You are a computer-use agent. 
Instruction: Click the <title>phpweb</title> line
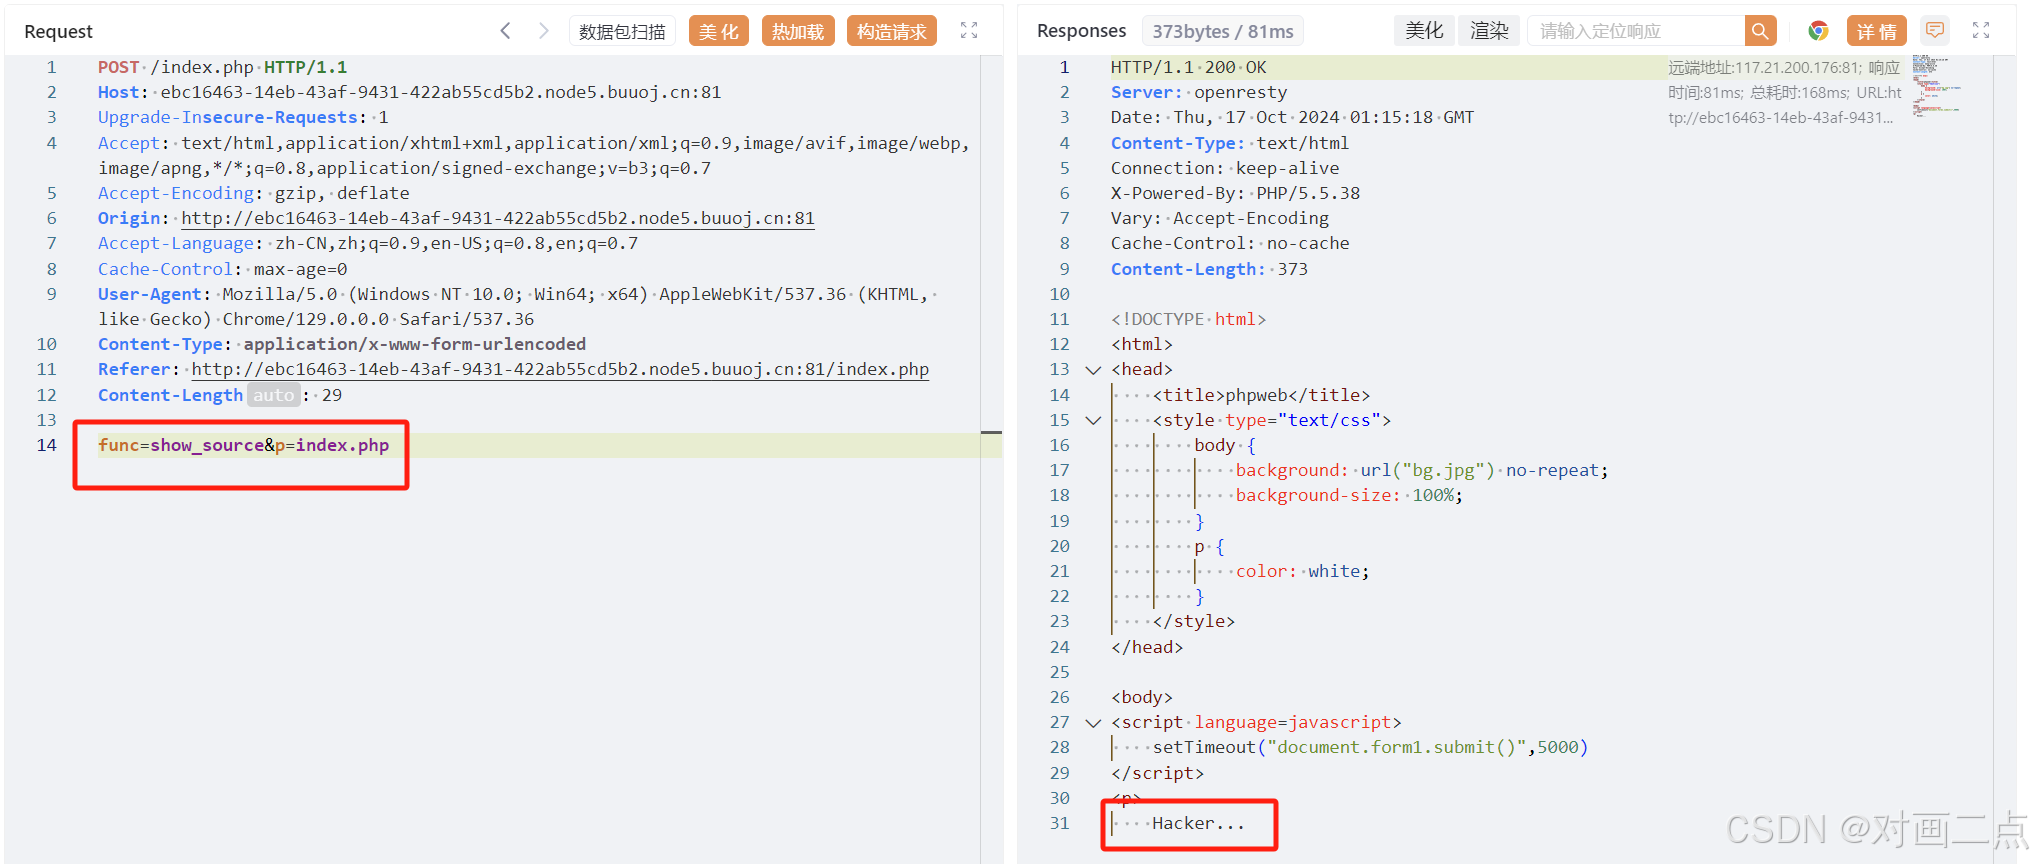coord(1261,395)
